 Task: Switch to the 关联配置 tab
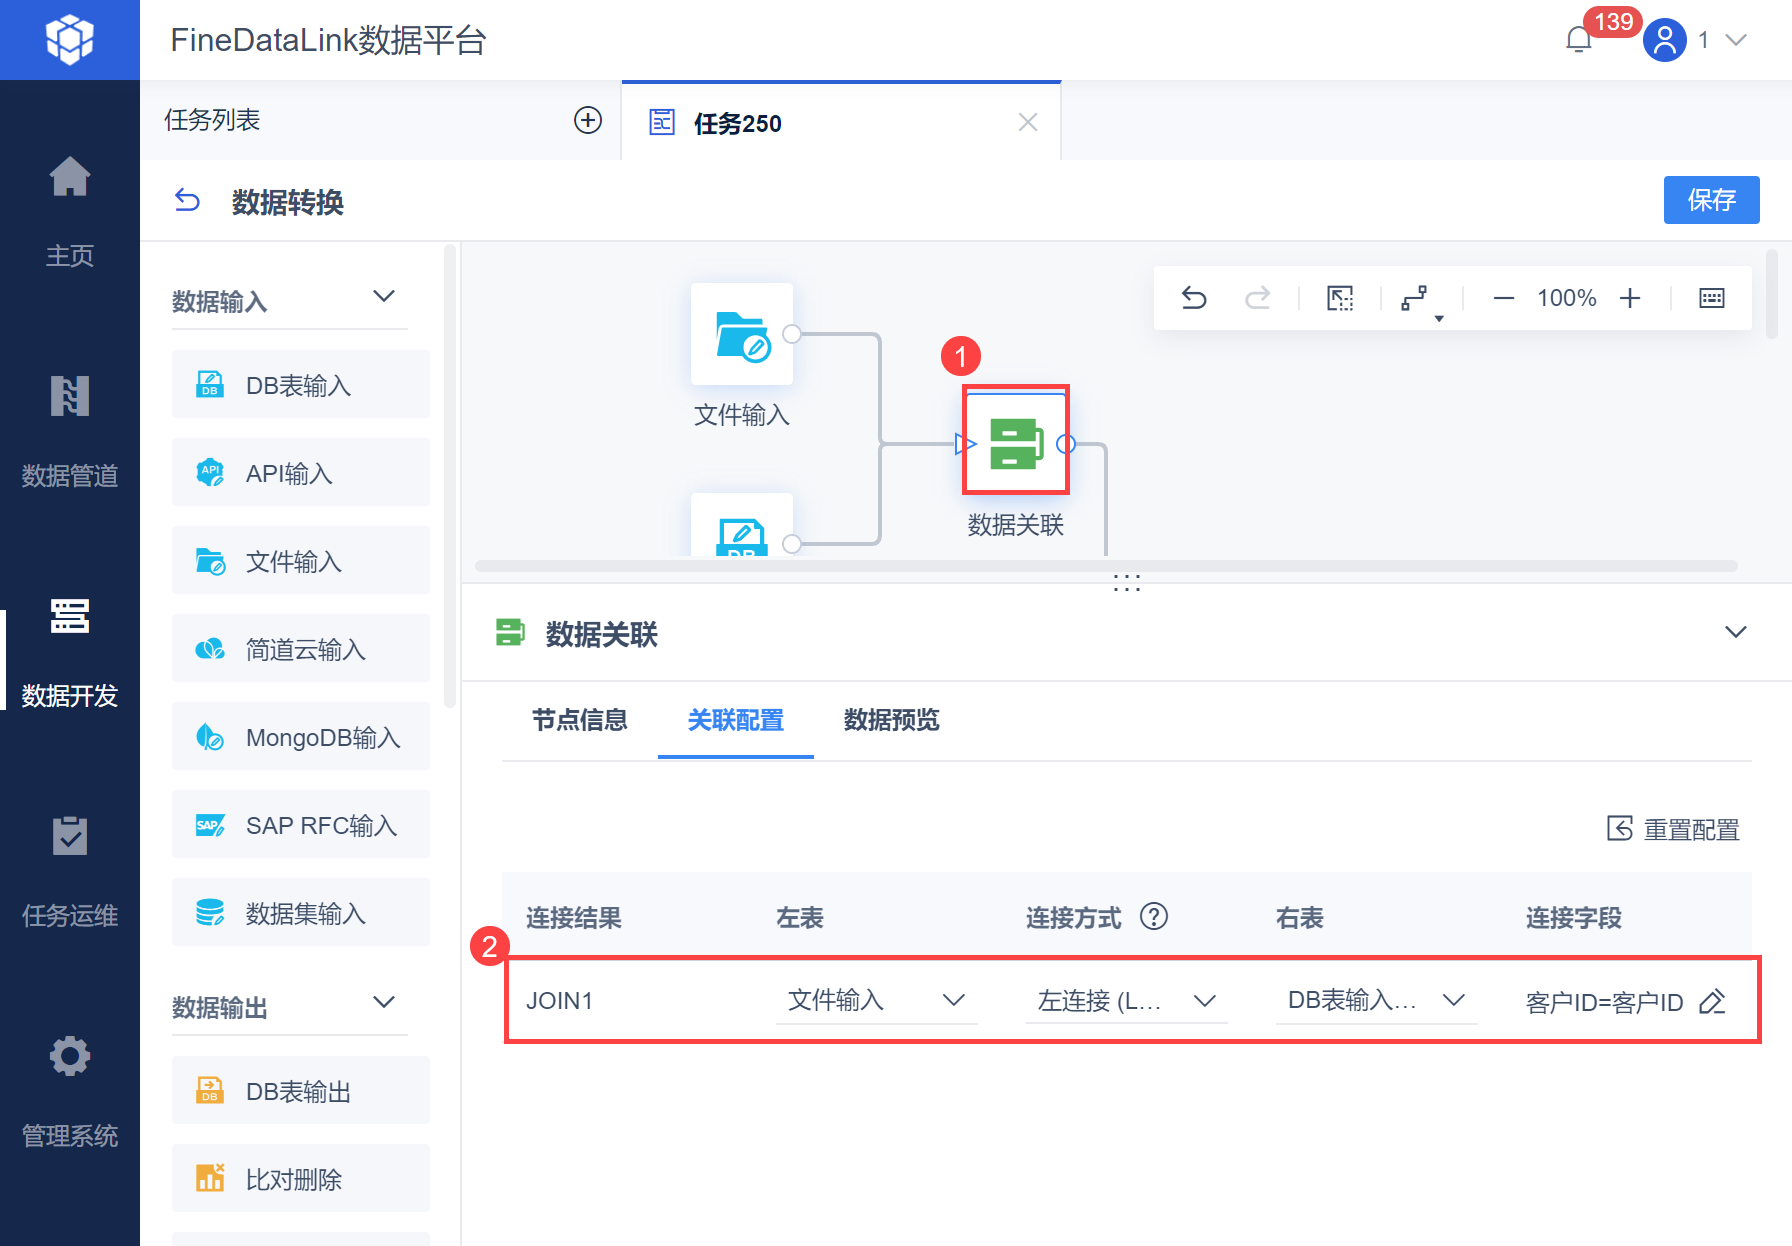(x=736, y=720)
